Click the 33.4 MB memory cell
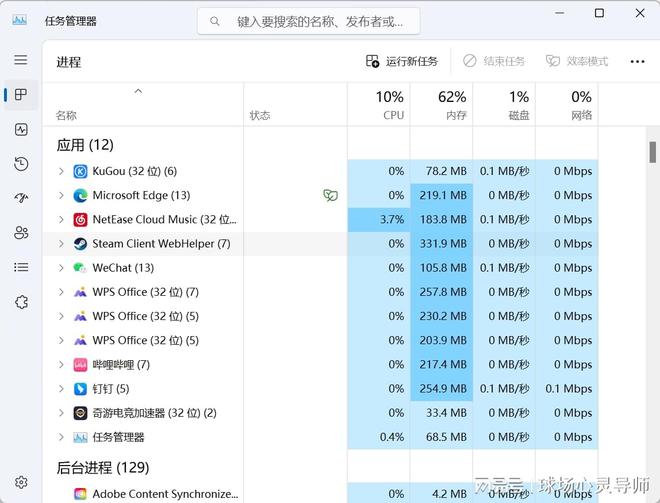660x503 pixels. coord(442,413)
